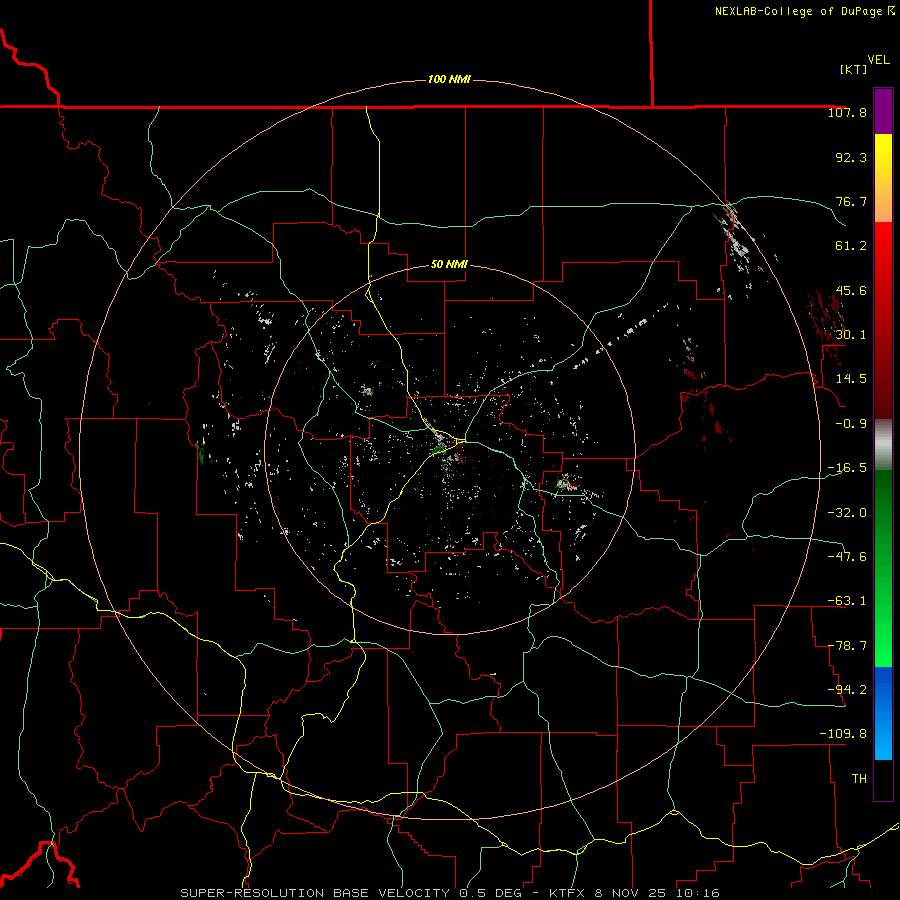Click the NEXLAB-College of DuPage credit text
This screenshot has height=900, width=900.
click(804, 11)
